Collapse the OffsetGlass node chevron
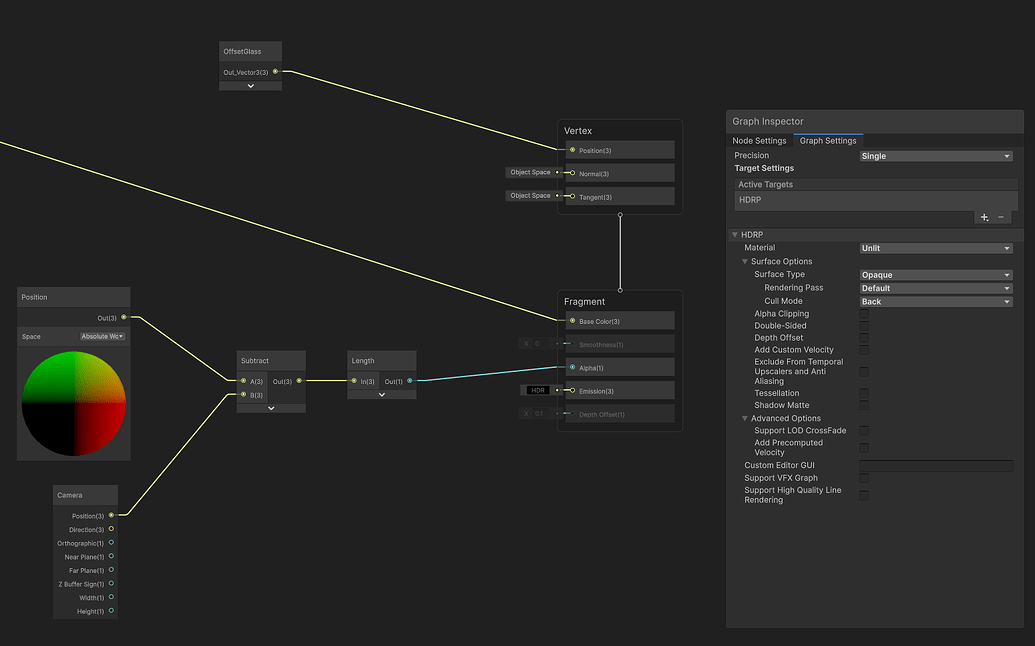The height and width of the screenshot is (646, 1035). click(250, 86)
